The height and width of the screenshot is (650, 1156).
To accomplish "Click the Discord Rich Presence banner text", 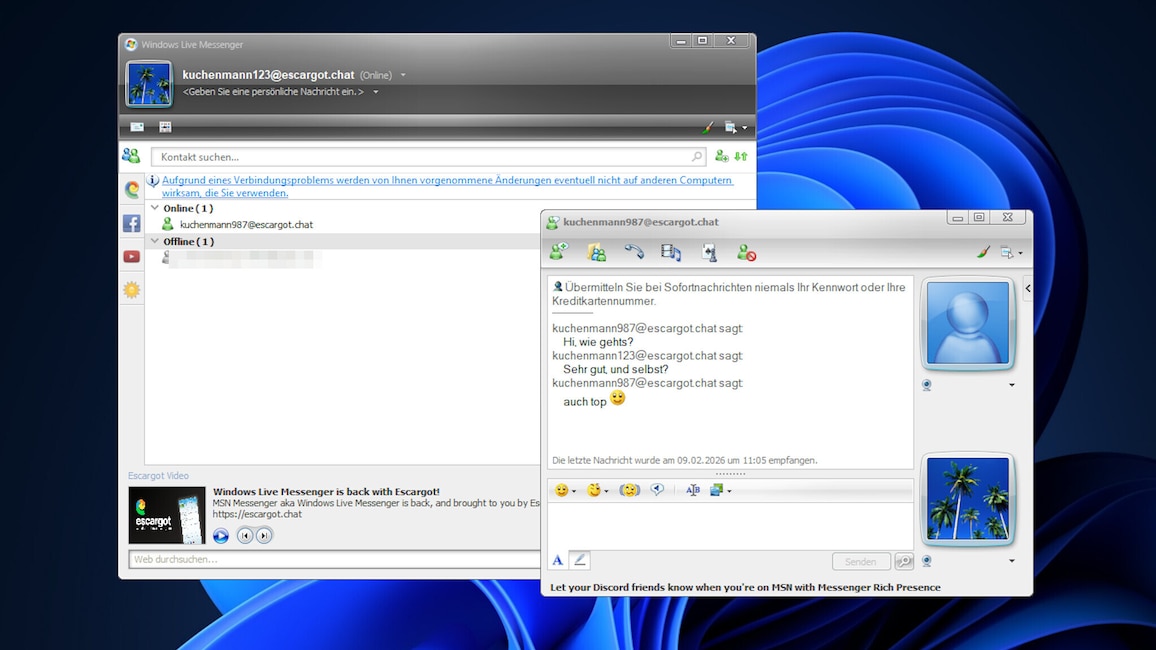I will click(745, 587).
